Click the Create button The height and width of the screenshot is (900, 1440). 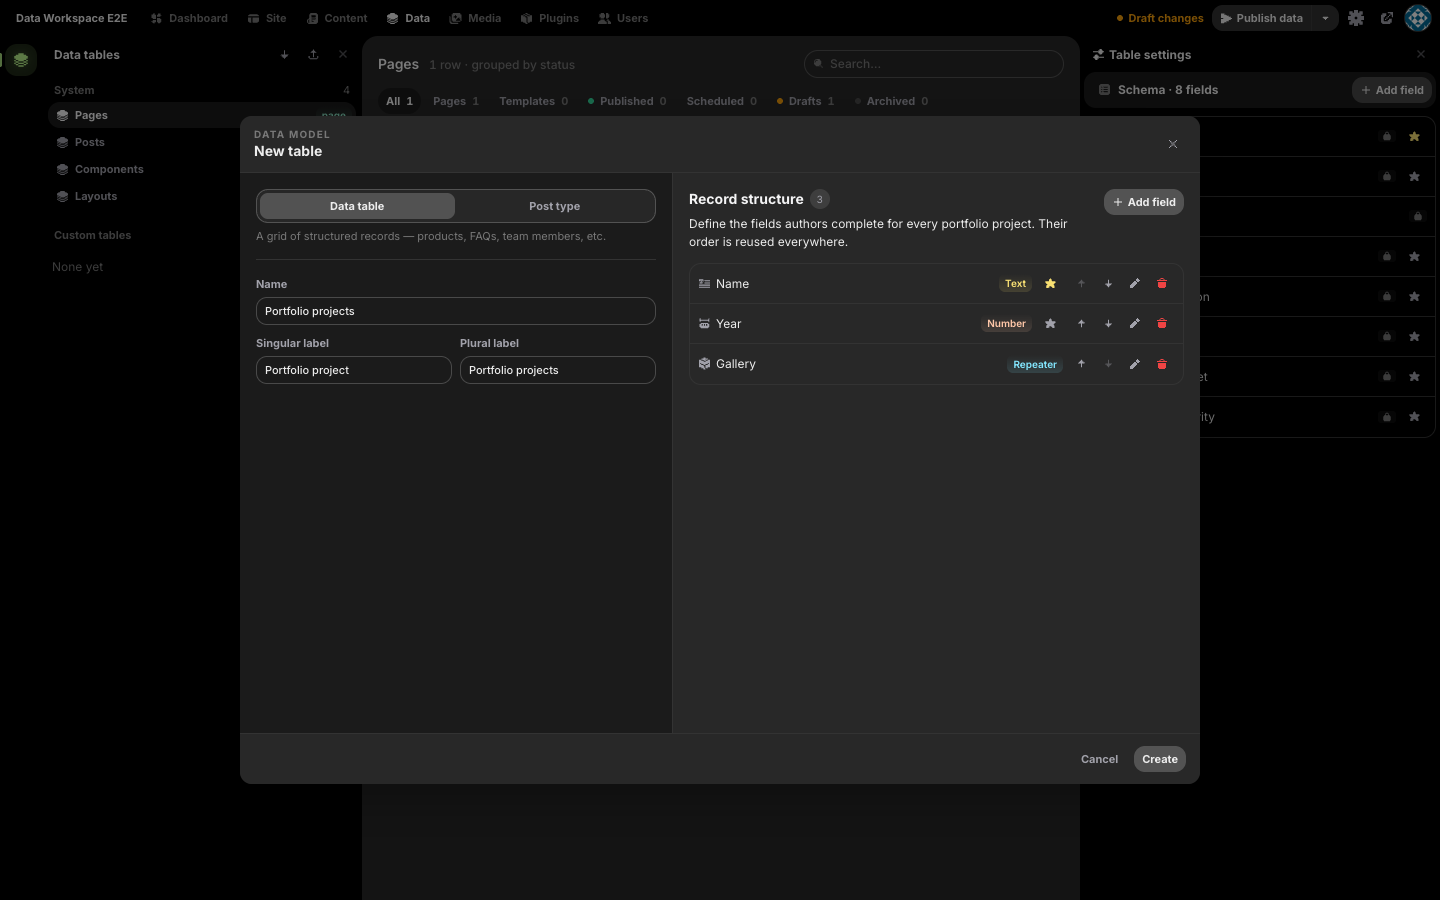[1160, 759]
